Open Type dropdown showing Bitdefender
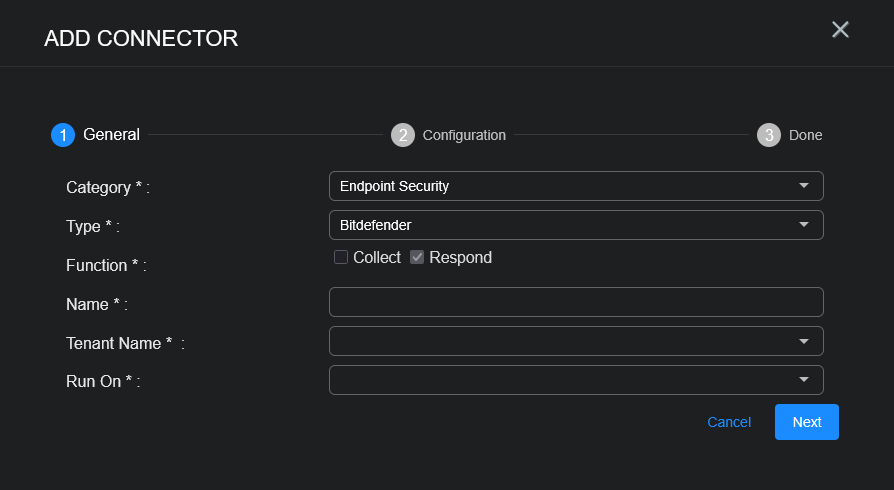 coord(560,225)
